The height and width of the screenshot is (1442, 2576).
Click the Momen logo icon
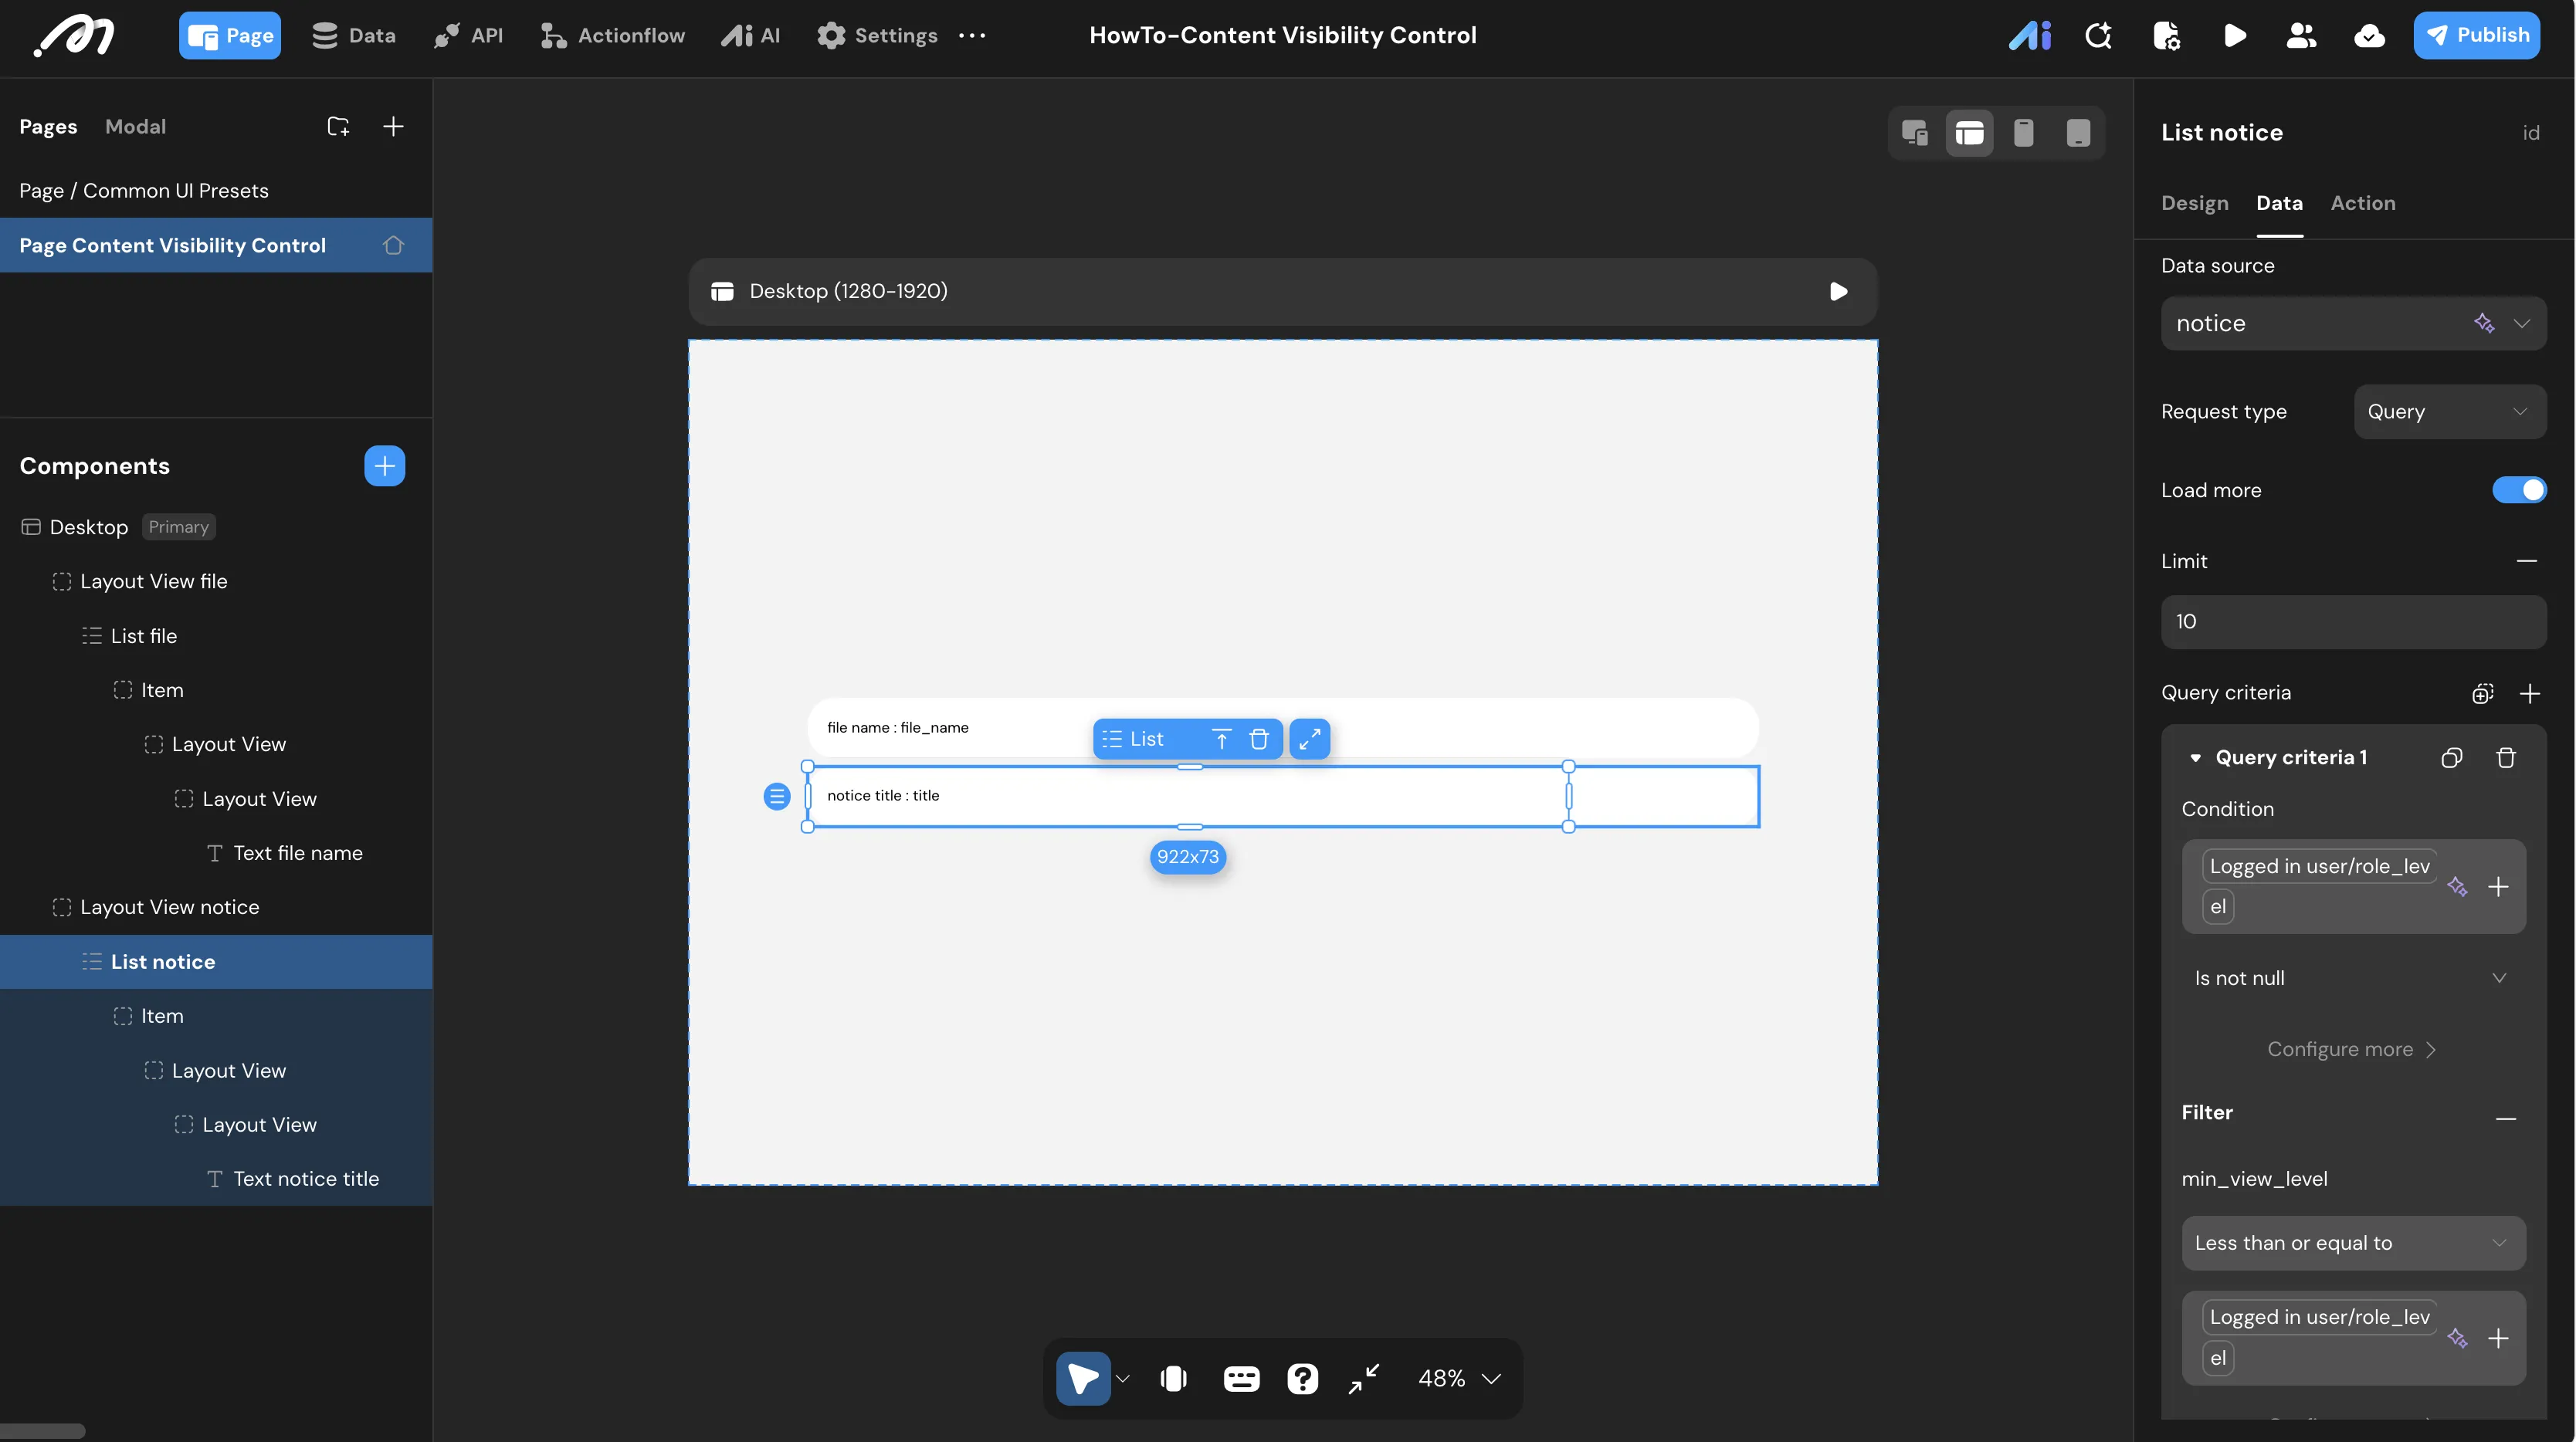point(74,36)
